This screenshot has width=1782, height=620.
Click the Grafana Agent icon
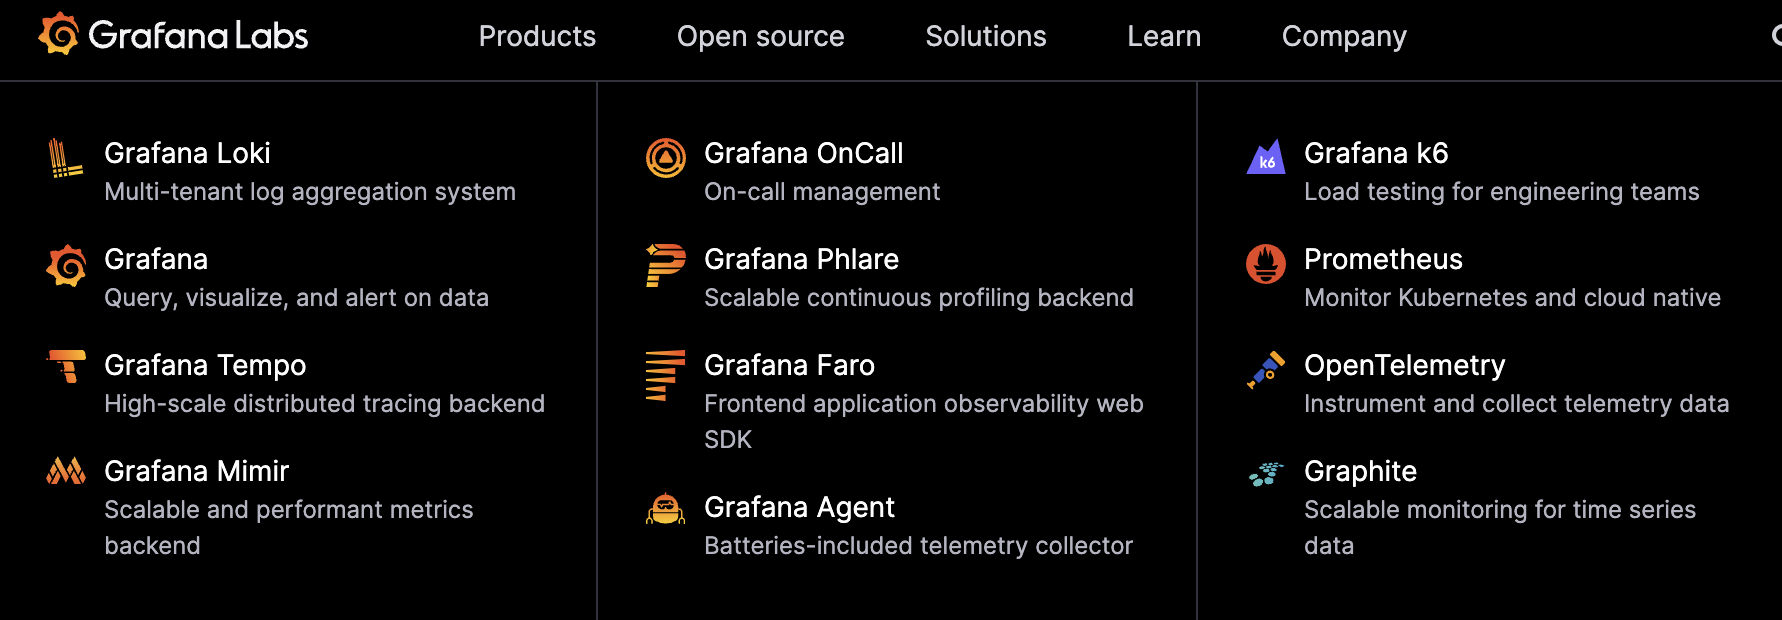pyautogui.click(x=665, y=509)
